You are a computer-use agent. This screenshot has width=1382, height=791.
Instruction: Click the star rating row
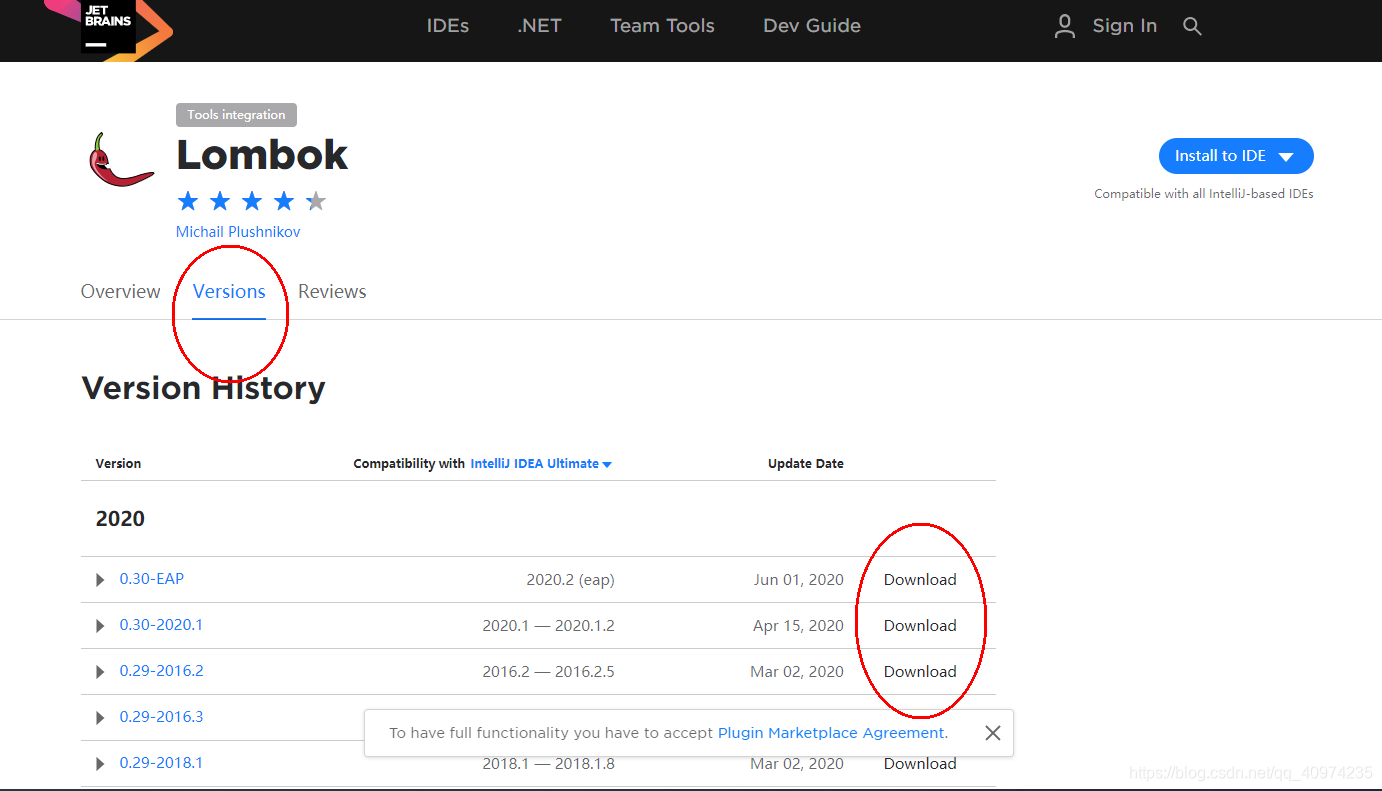(252, 202)
